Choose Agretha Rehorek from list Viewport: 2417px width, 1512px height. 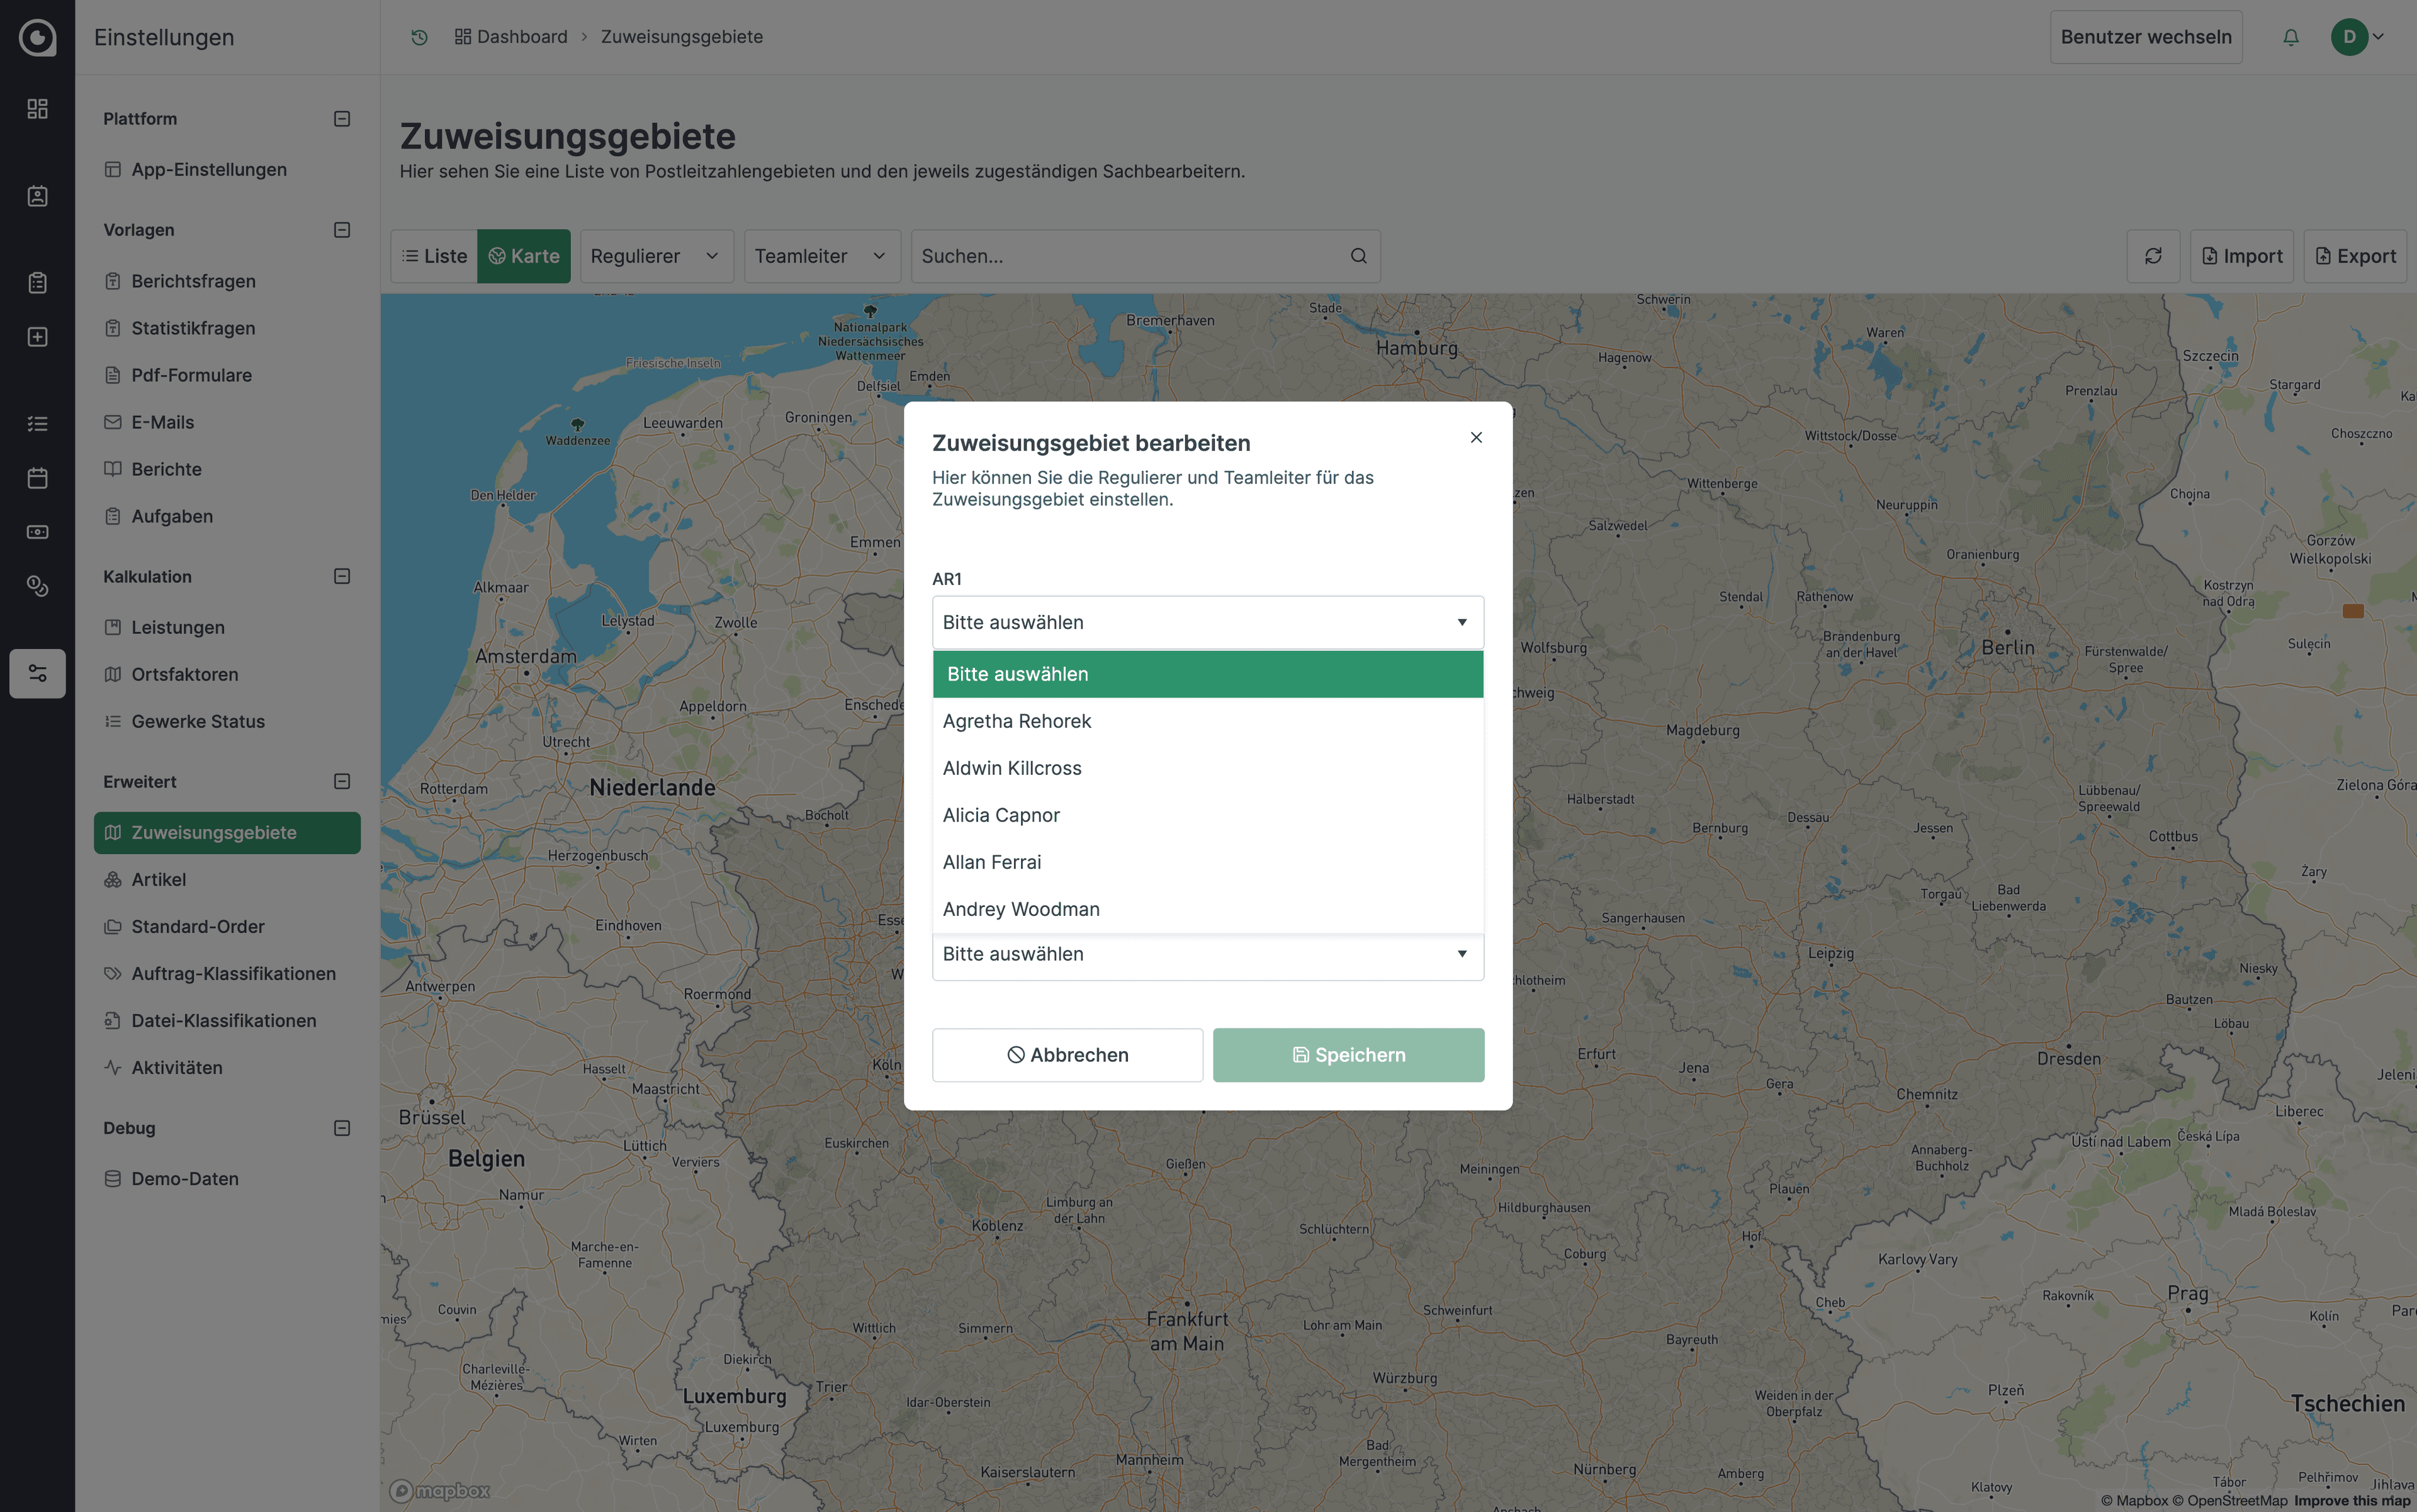(1208, 721)
